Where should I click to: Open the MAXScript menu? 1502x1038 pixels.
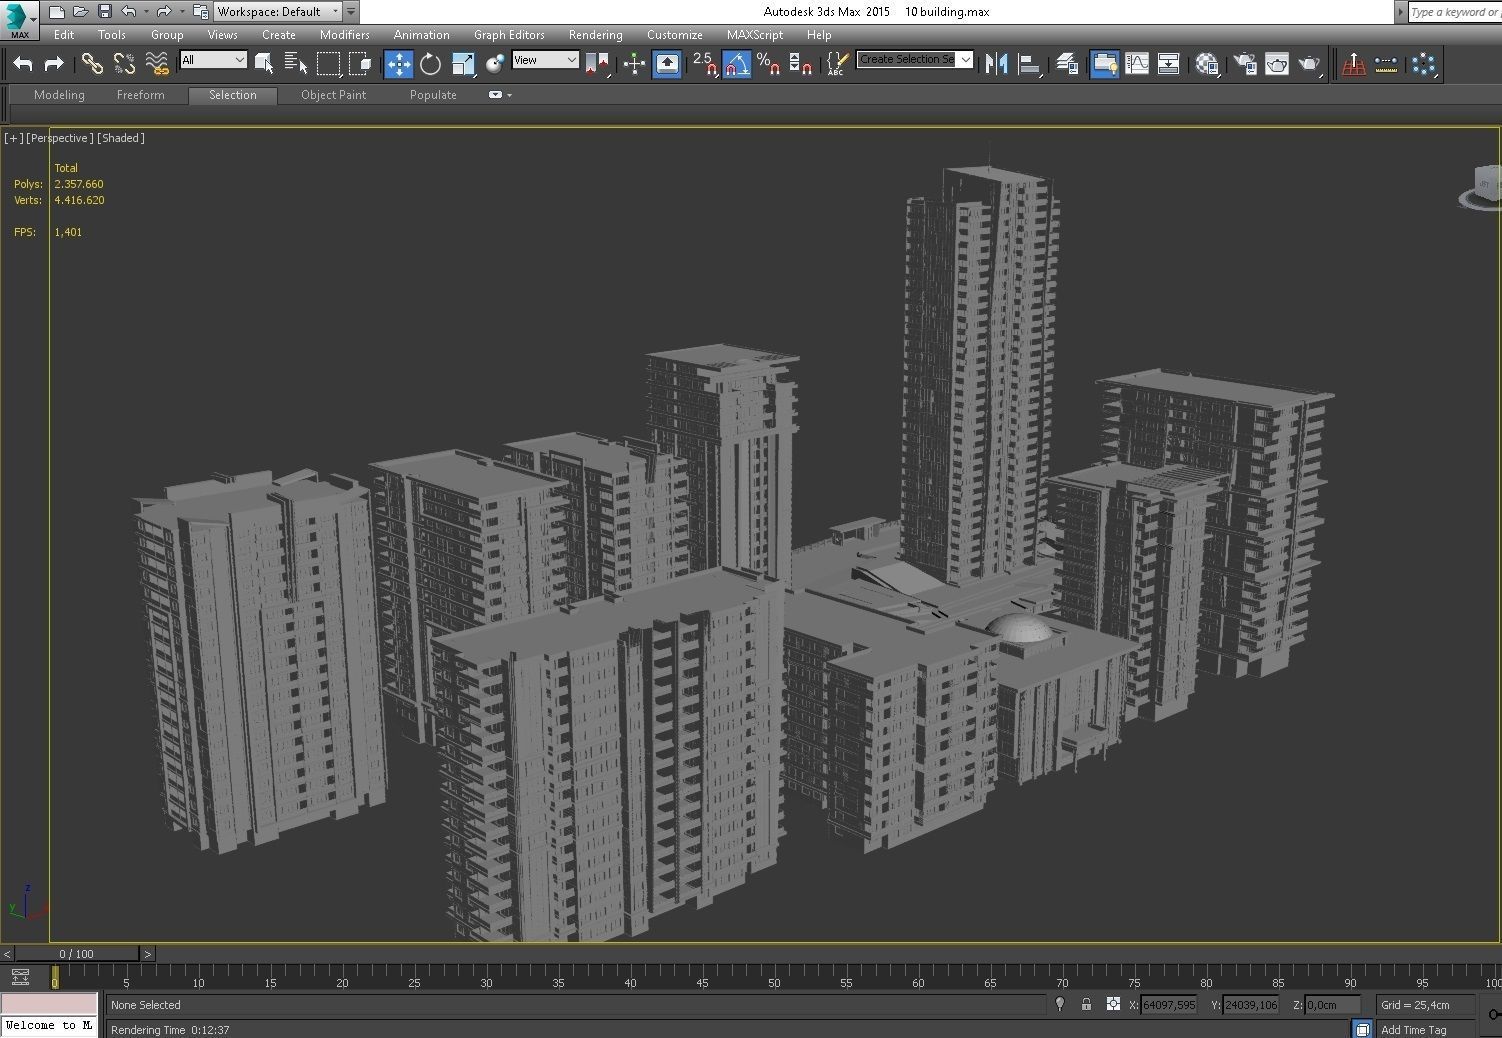pyautogui.click(x=755, y=35)
